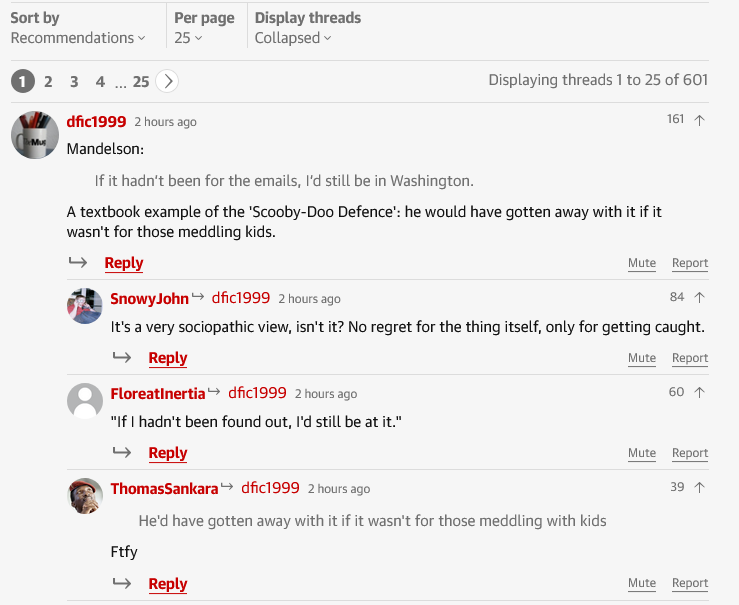Open the Per page 25 dropdown
The height and width of the screenshot is (605, 739).
pos(188,38)
